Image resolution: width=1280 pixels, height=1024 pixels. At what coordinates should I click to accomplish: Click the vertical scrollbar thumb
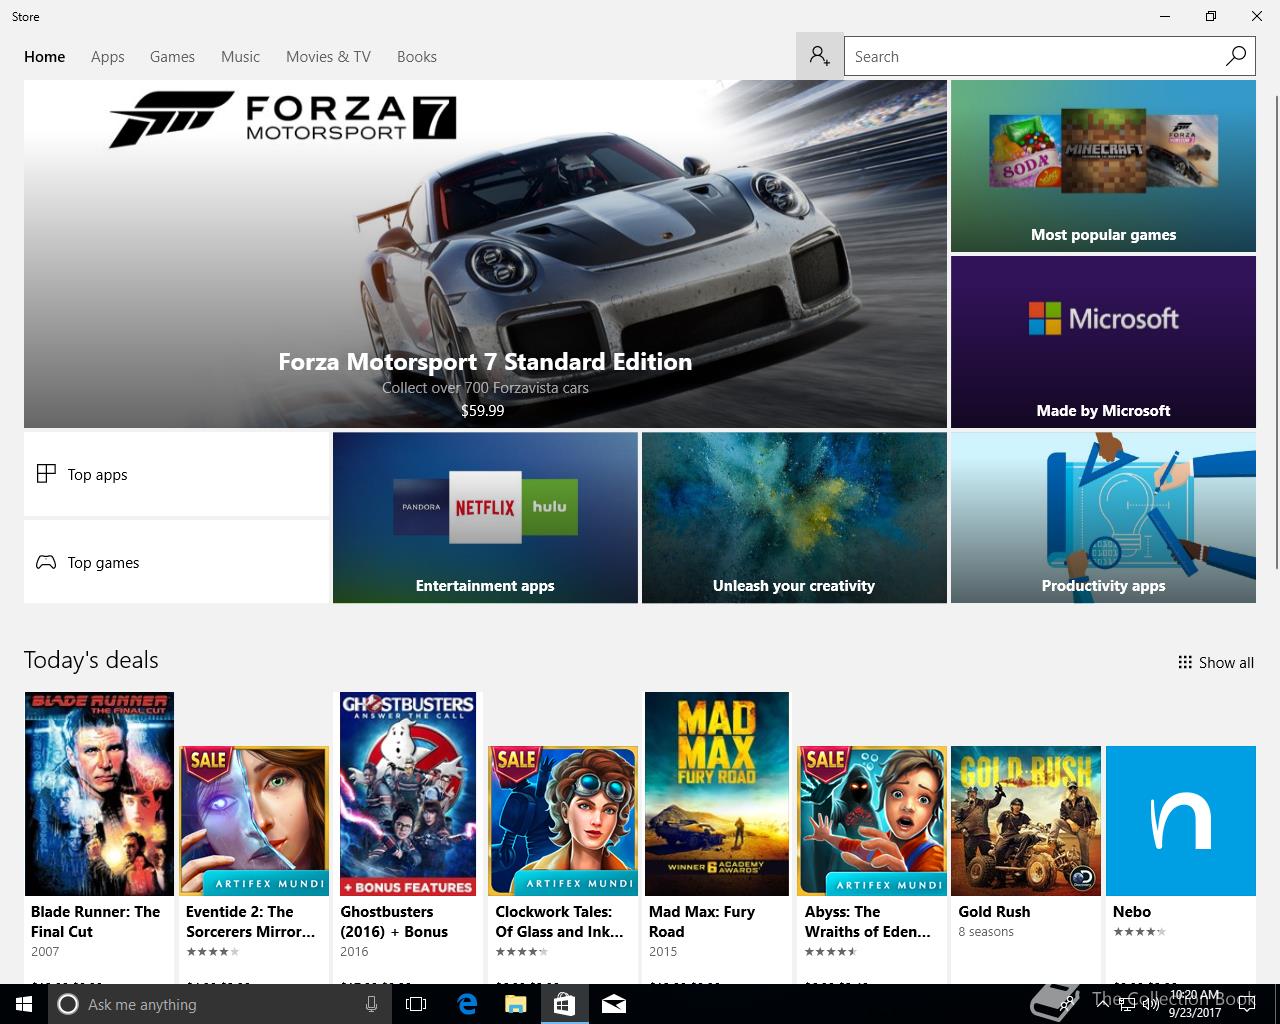pyautogui.click(x=1276, y=330)
